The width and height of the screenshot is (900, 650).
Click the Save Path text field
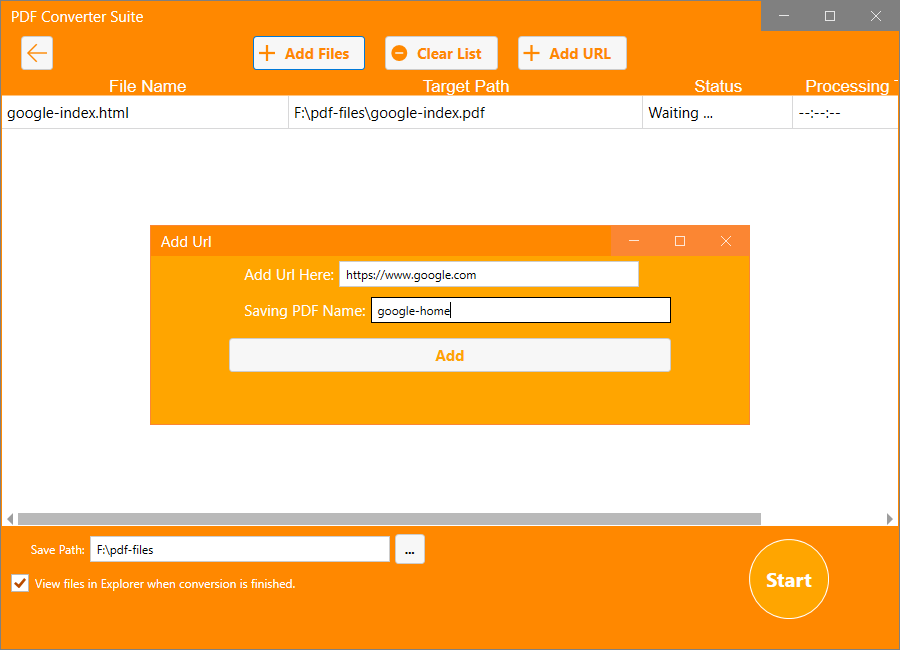(x=239, y=550)
